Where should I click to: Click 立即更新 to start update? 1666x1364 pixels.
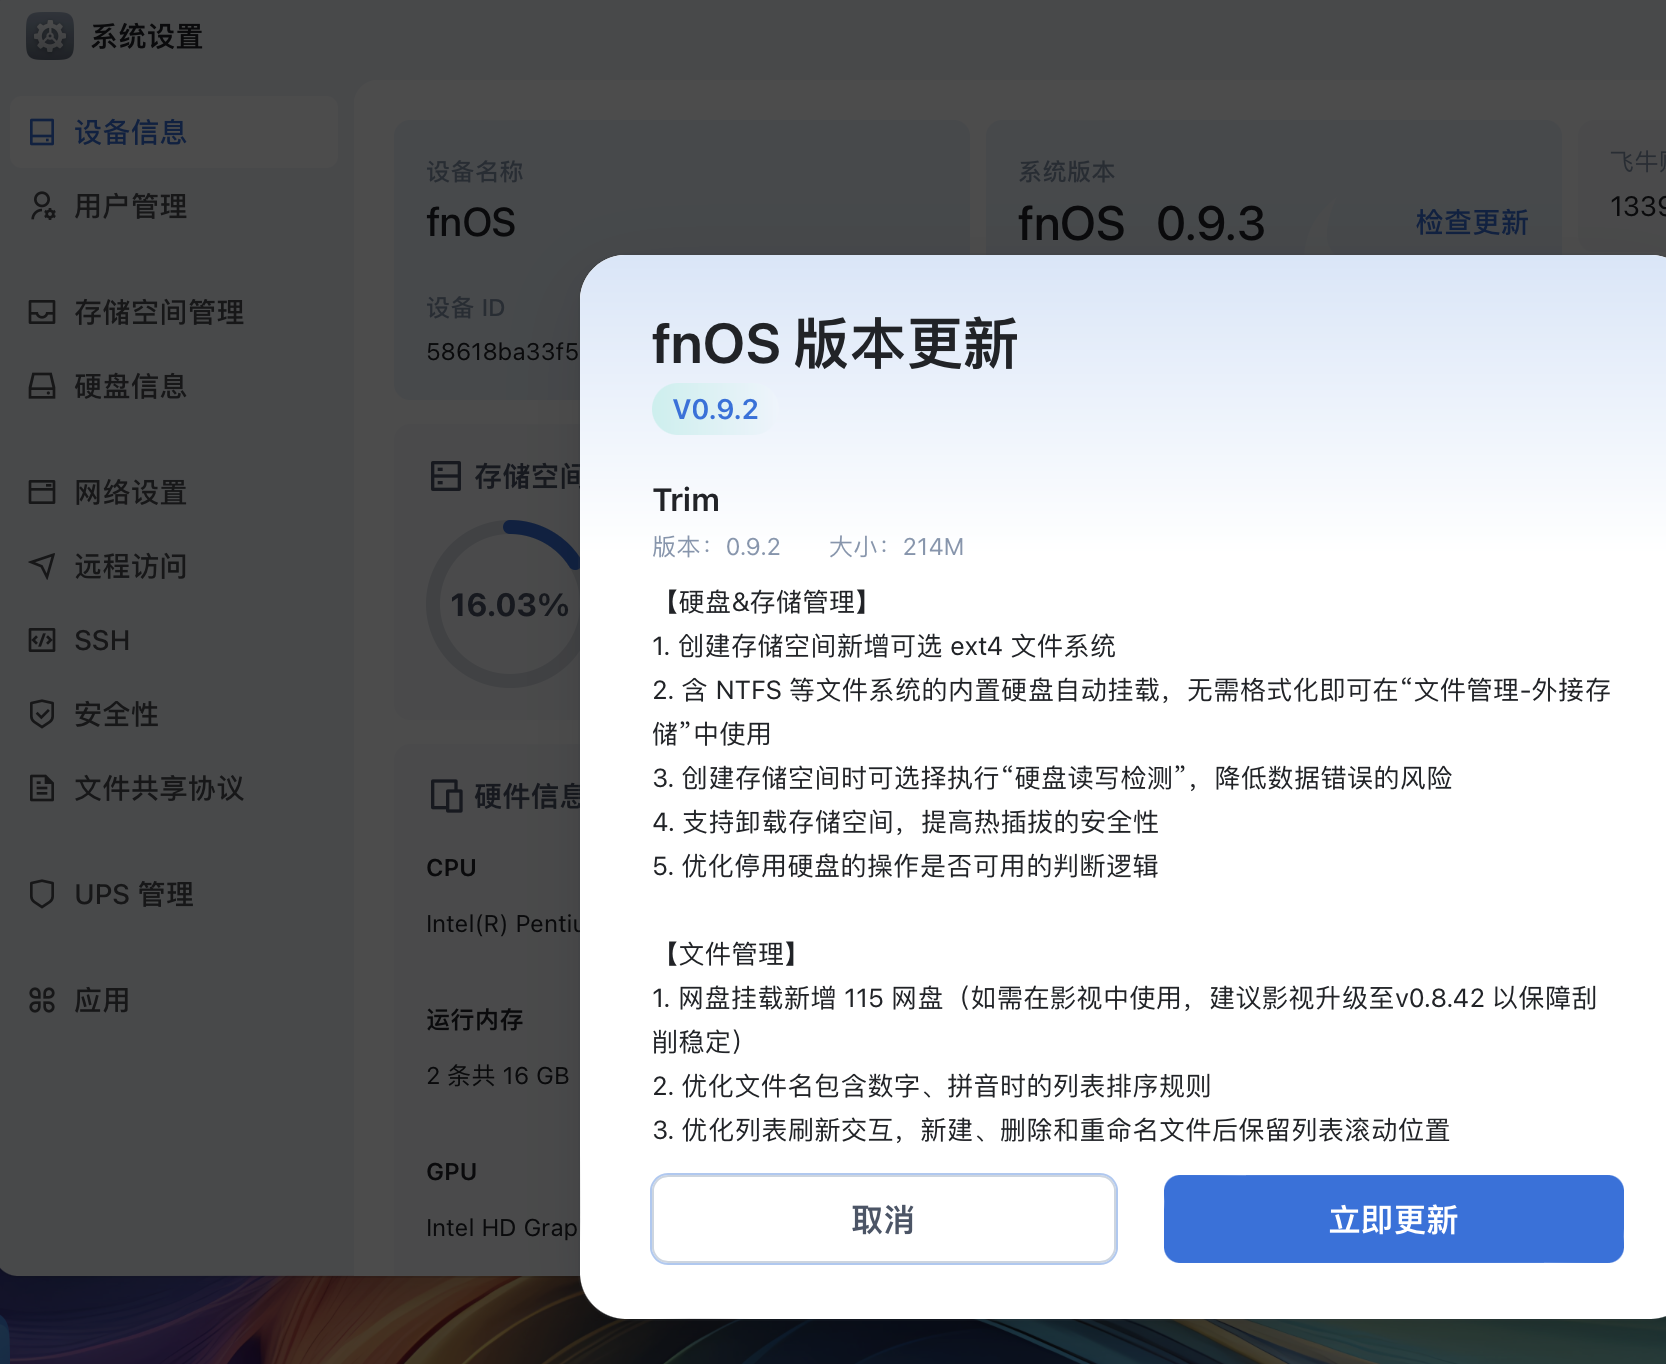point(1393,1219)
